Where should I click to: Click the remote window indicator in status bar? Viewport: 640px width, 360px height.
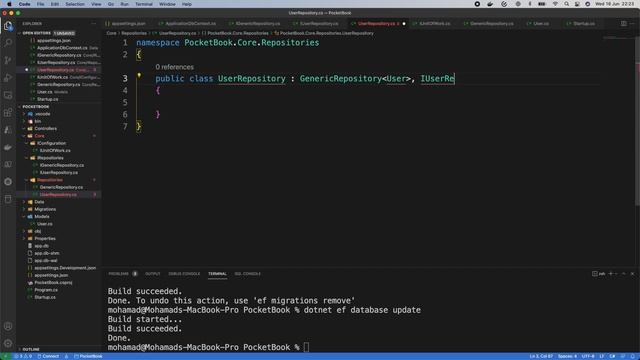tap(6, 356)
